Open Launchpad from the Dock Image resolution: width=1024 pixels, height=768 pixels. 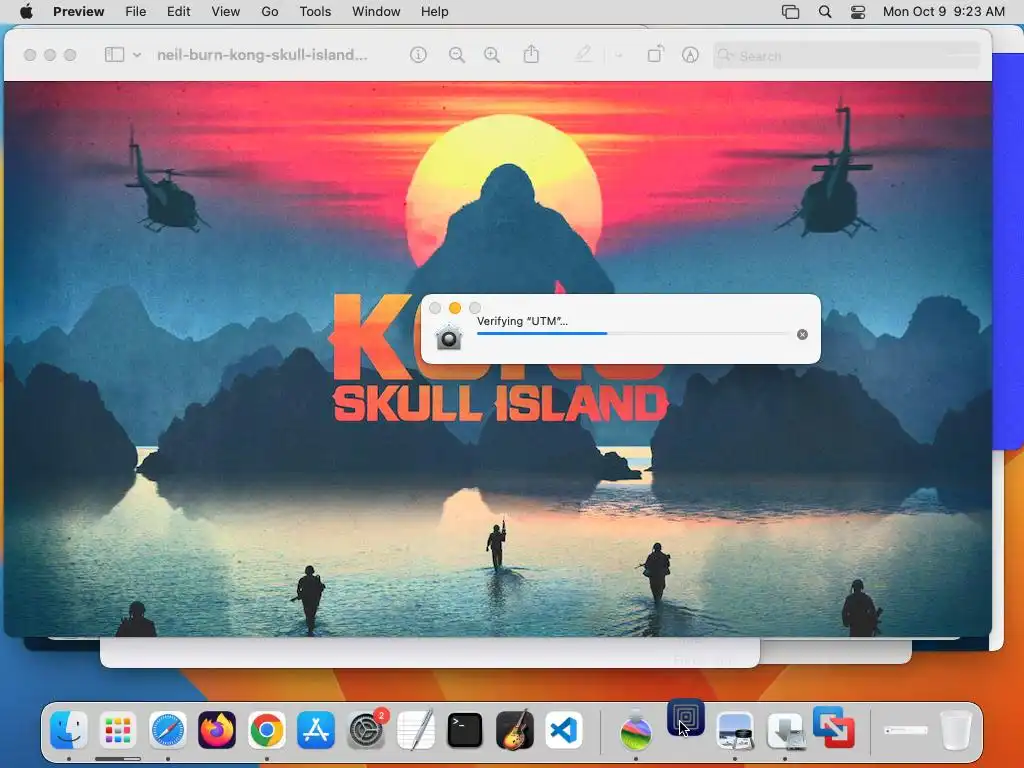[118, 729]
